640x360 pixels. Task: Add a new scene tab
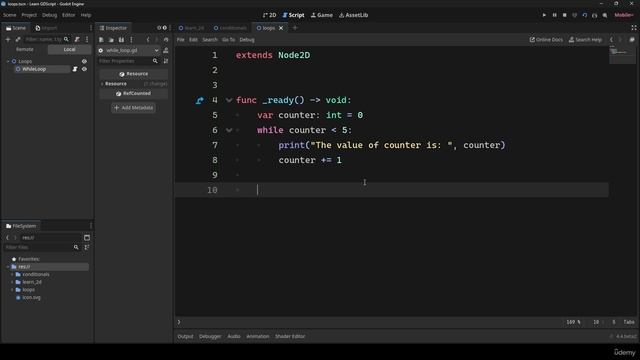(295, 28)
